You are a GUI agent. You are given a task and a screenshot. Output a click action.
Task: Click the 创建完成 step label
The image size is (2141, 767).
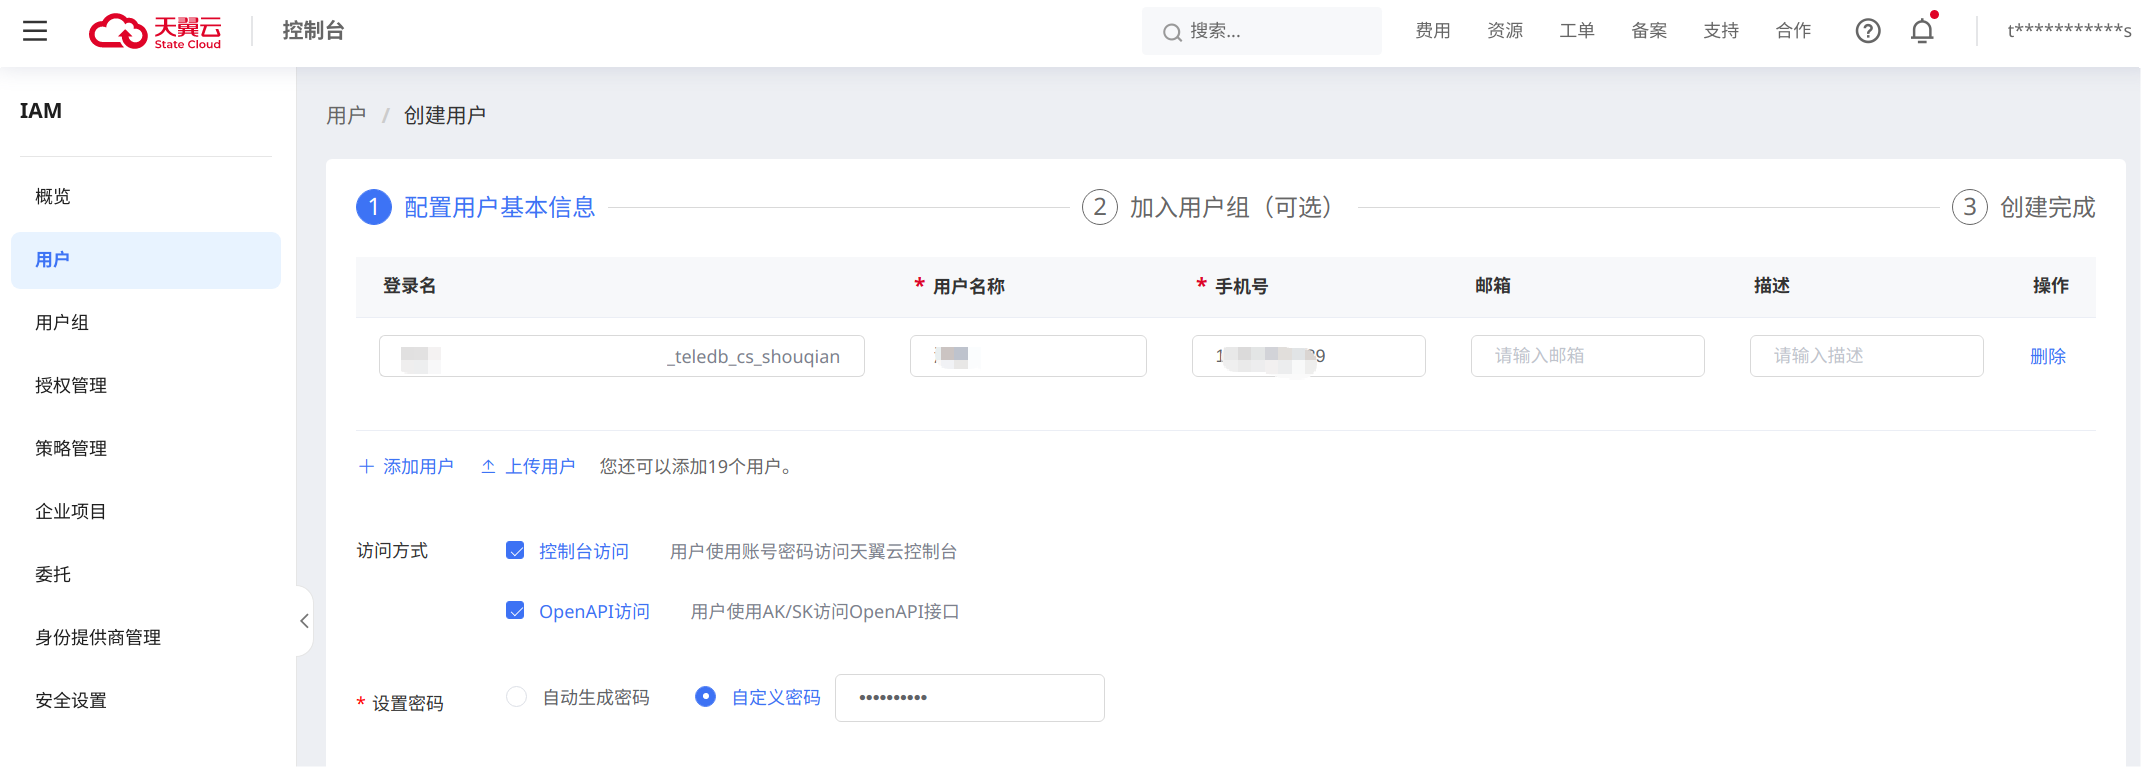[x=2048, y=207]
